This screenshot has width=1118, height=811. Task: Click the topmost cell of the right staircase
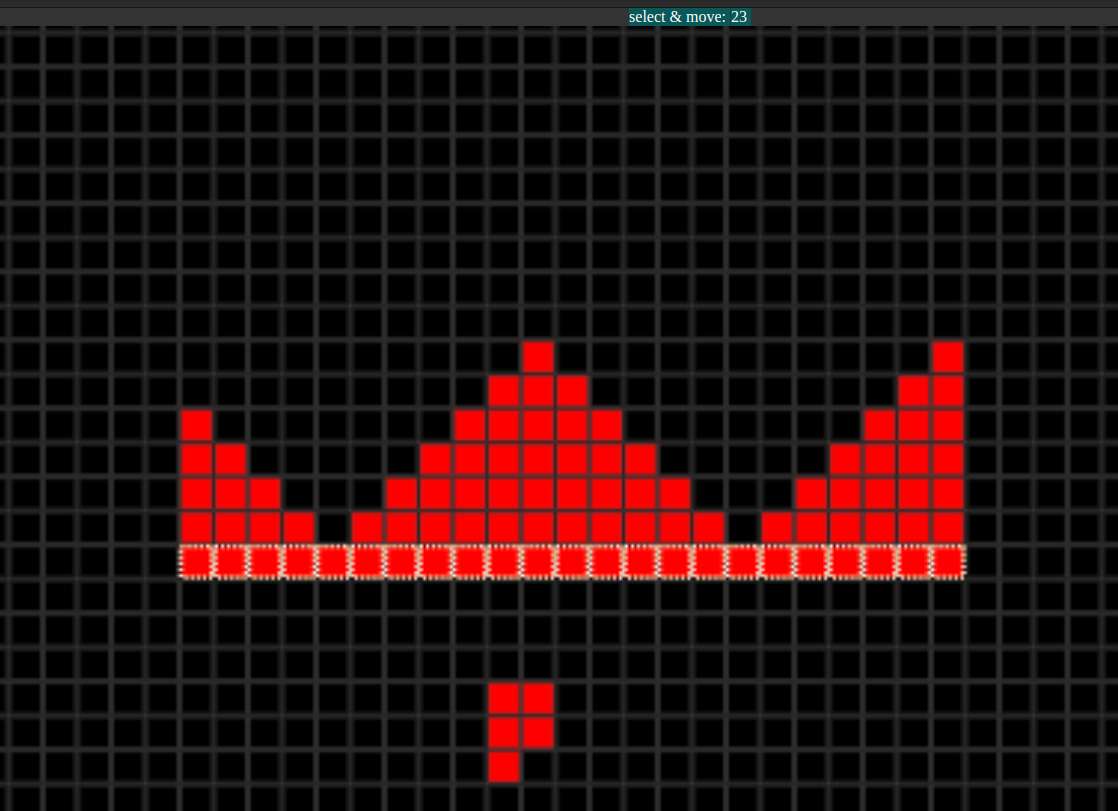[948, 357]
